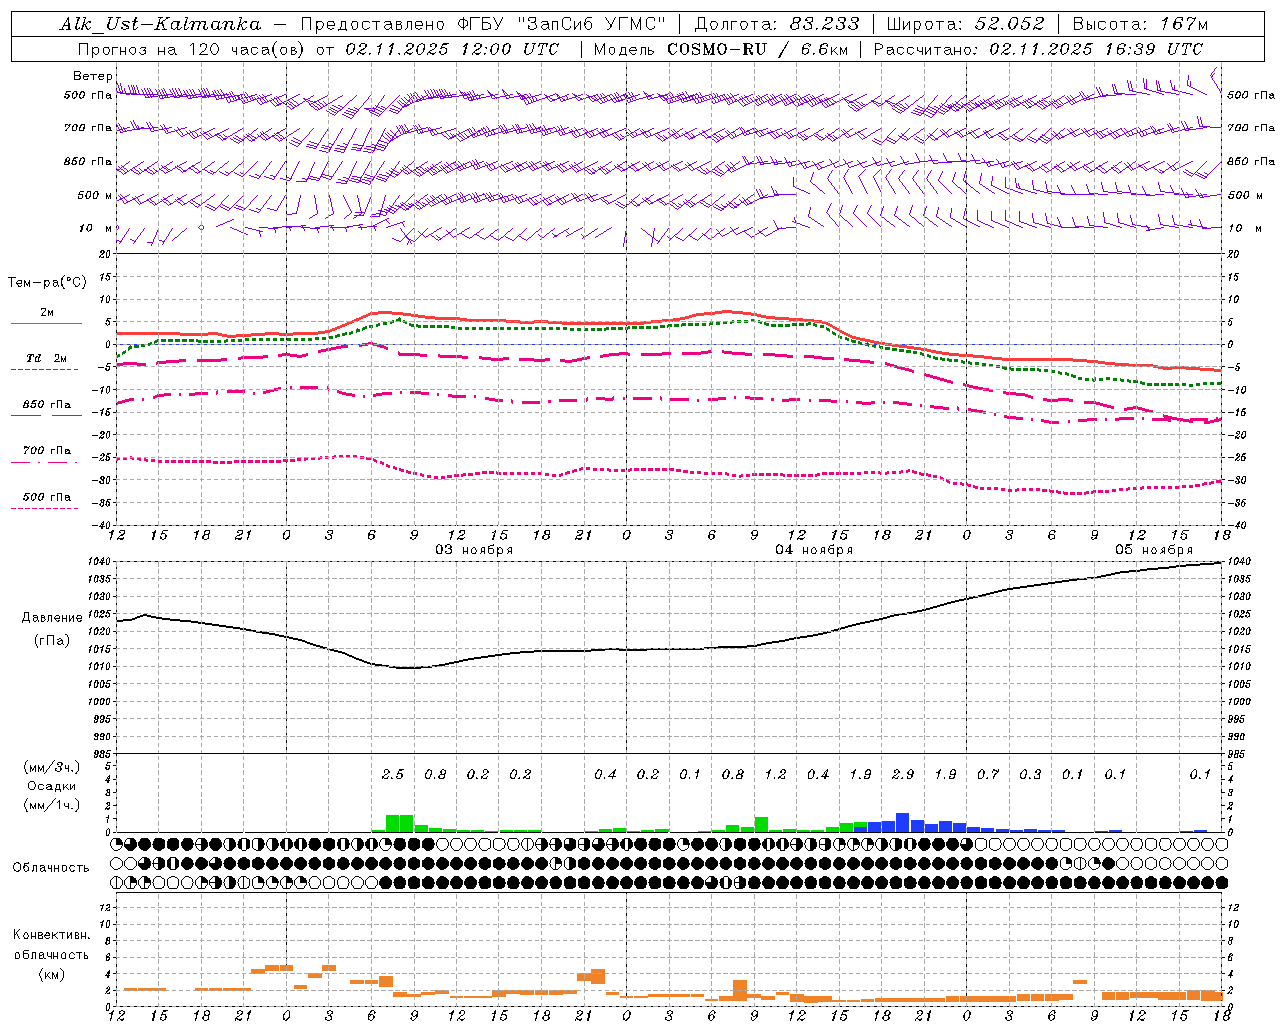Click the provider text ФГБУ "ЗапСиб УГМС"
The width and height of the screenshot is (1280, 1024).
pos(563,24)
